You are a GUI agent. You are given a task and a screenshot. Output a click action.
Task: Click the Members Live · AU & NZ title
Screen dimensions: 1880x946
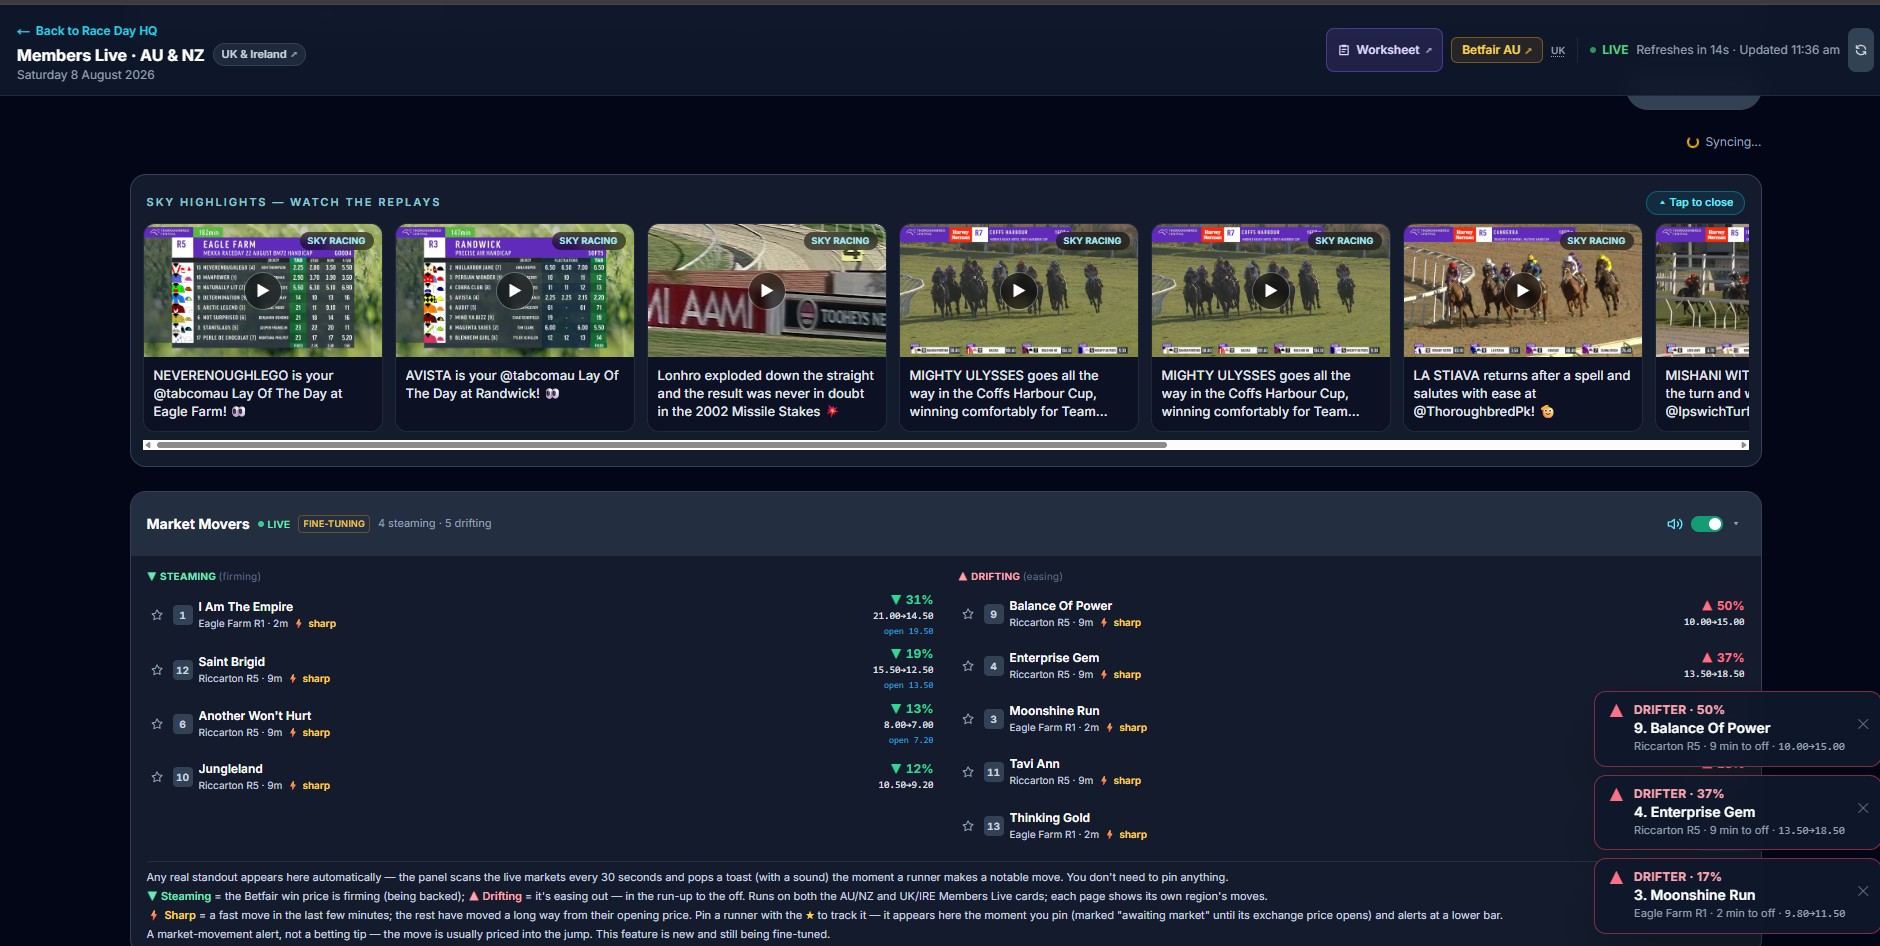click(110, 55)
